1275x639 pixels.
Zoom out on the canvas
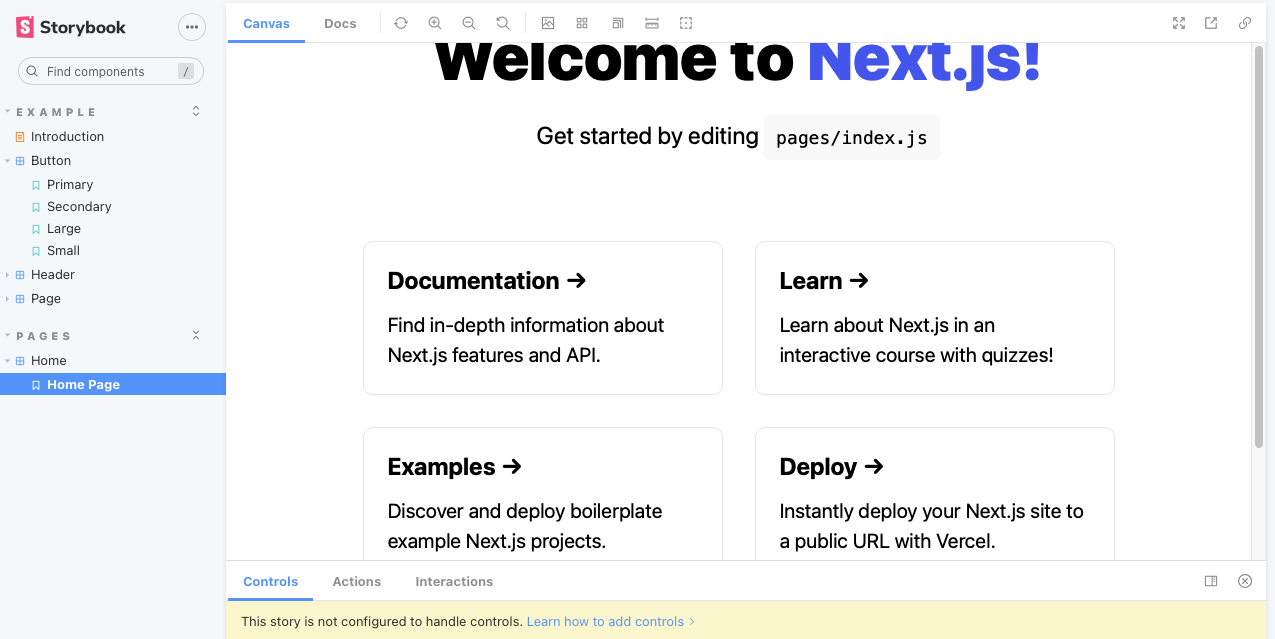point(469,23)
